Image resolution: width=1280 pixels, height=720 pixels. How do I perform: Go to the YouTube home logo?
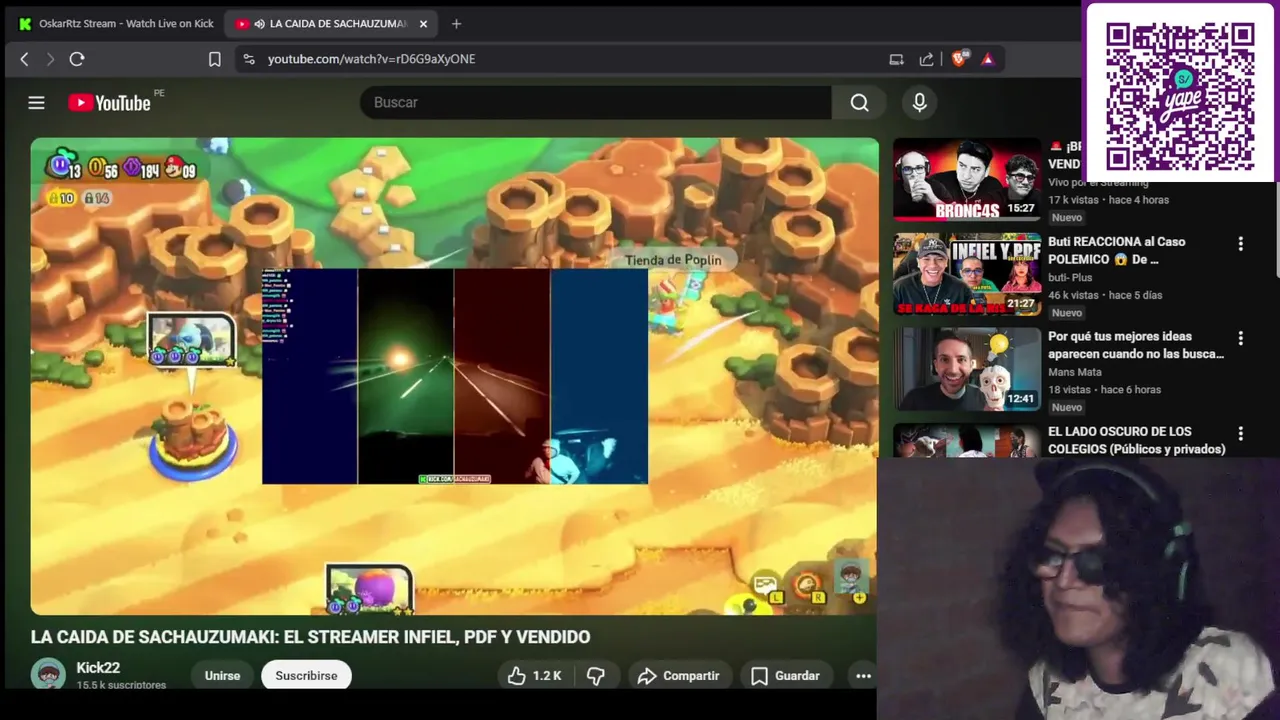coord(110,102)
